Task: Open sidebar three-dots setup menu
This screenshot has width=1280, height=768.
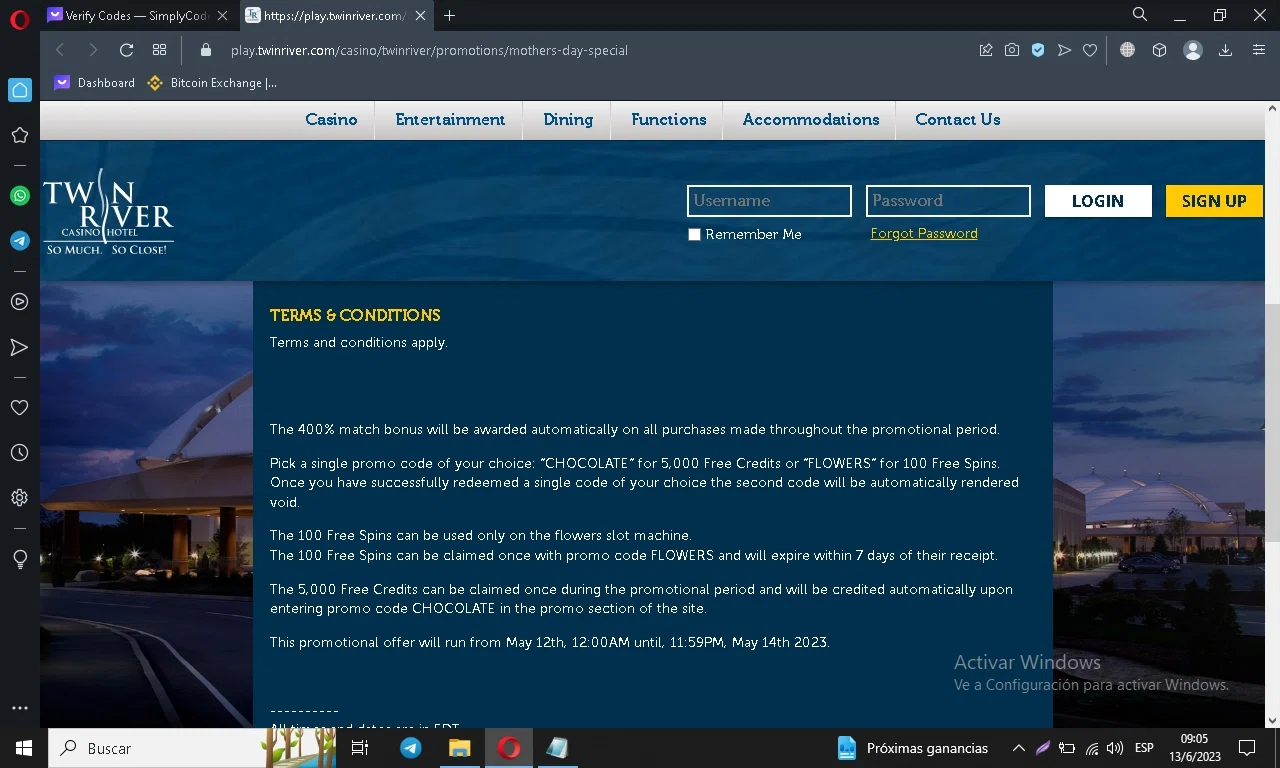Action: point(19,708)
